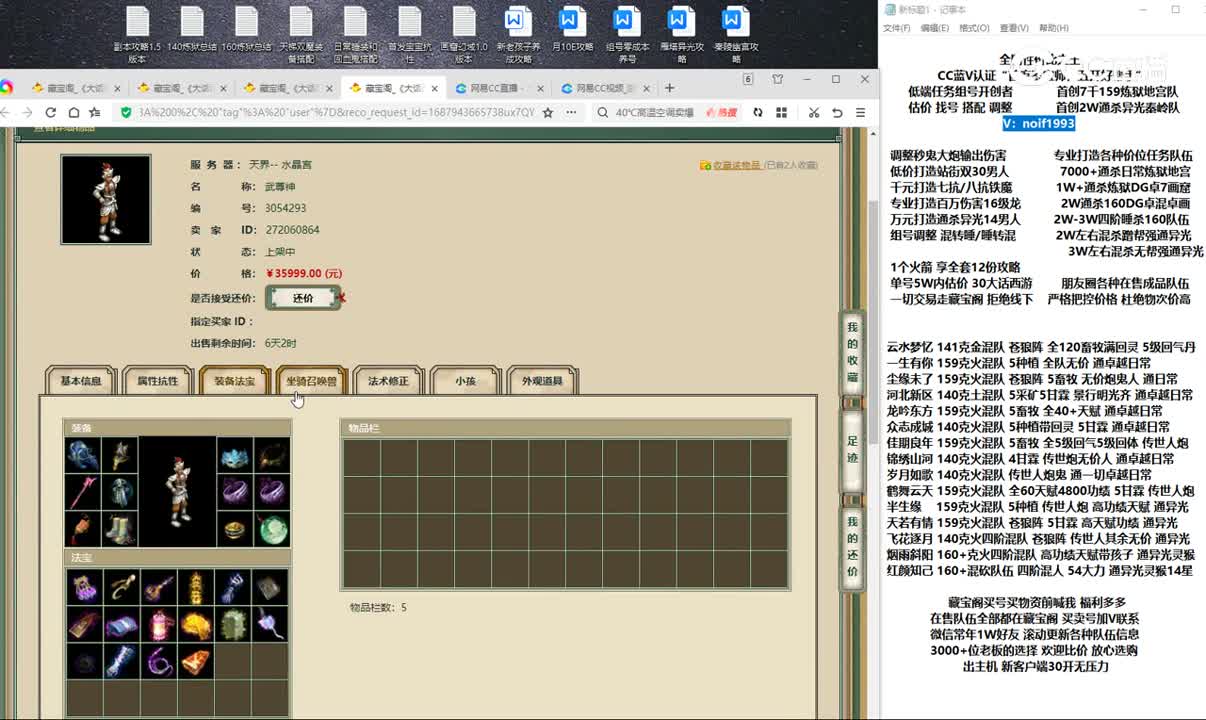The image size is (1206, 720).
Task: Open Notepad 编辑(E) menu
Action: (x=934, y=28)
